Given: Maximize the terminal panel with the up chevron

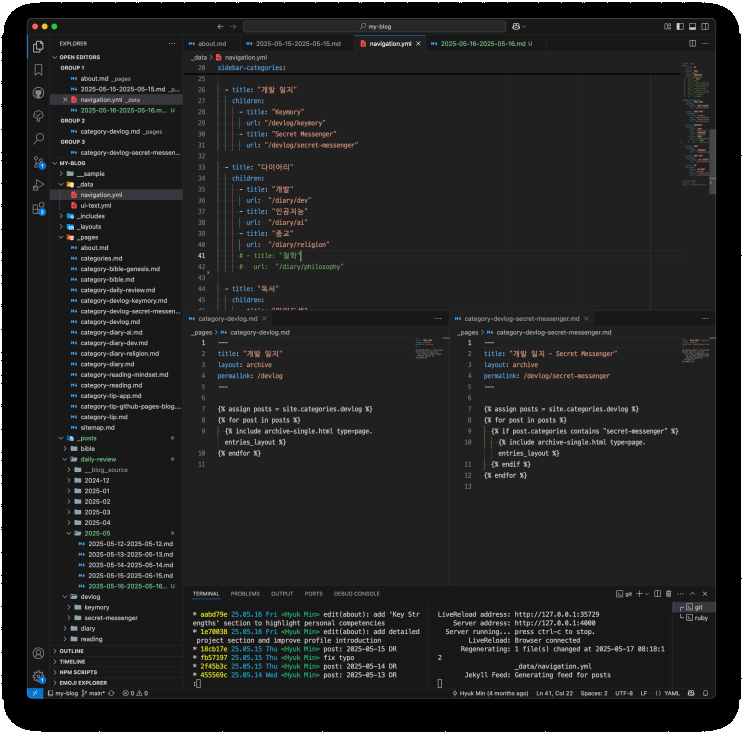Looking at the screenshot, I should click(692, 594).
